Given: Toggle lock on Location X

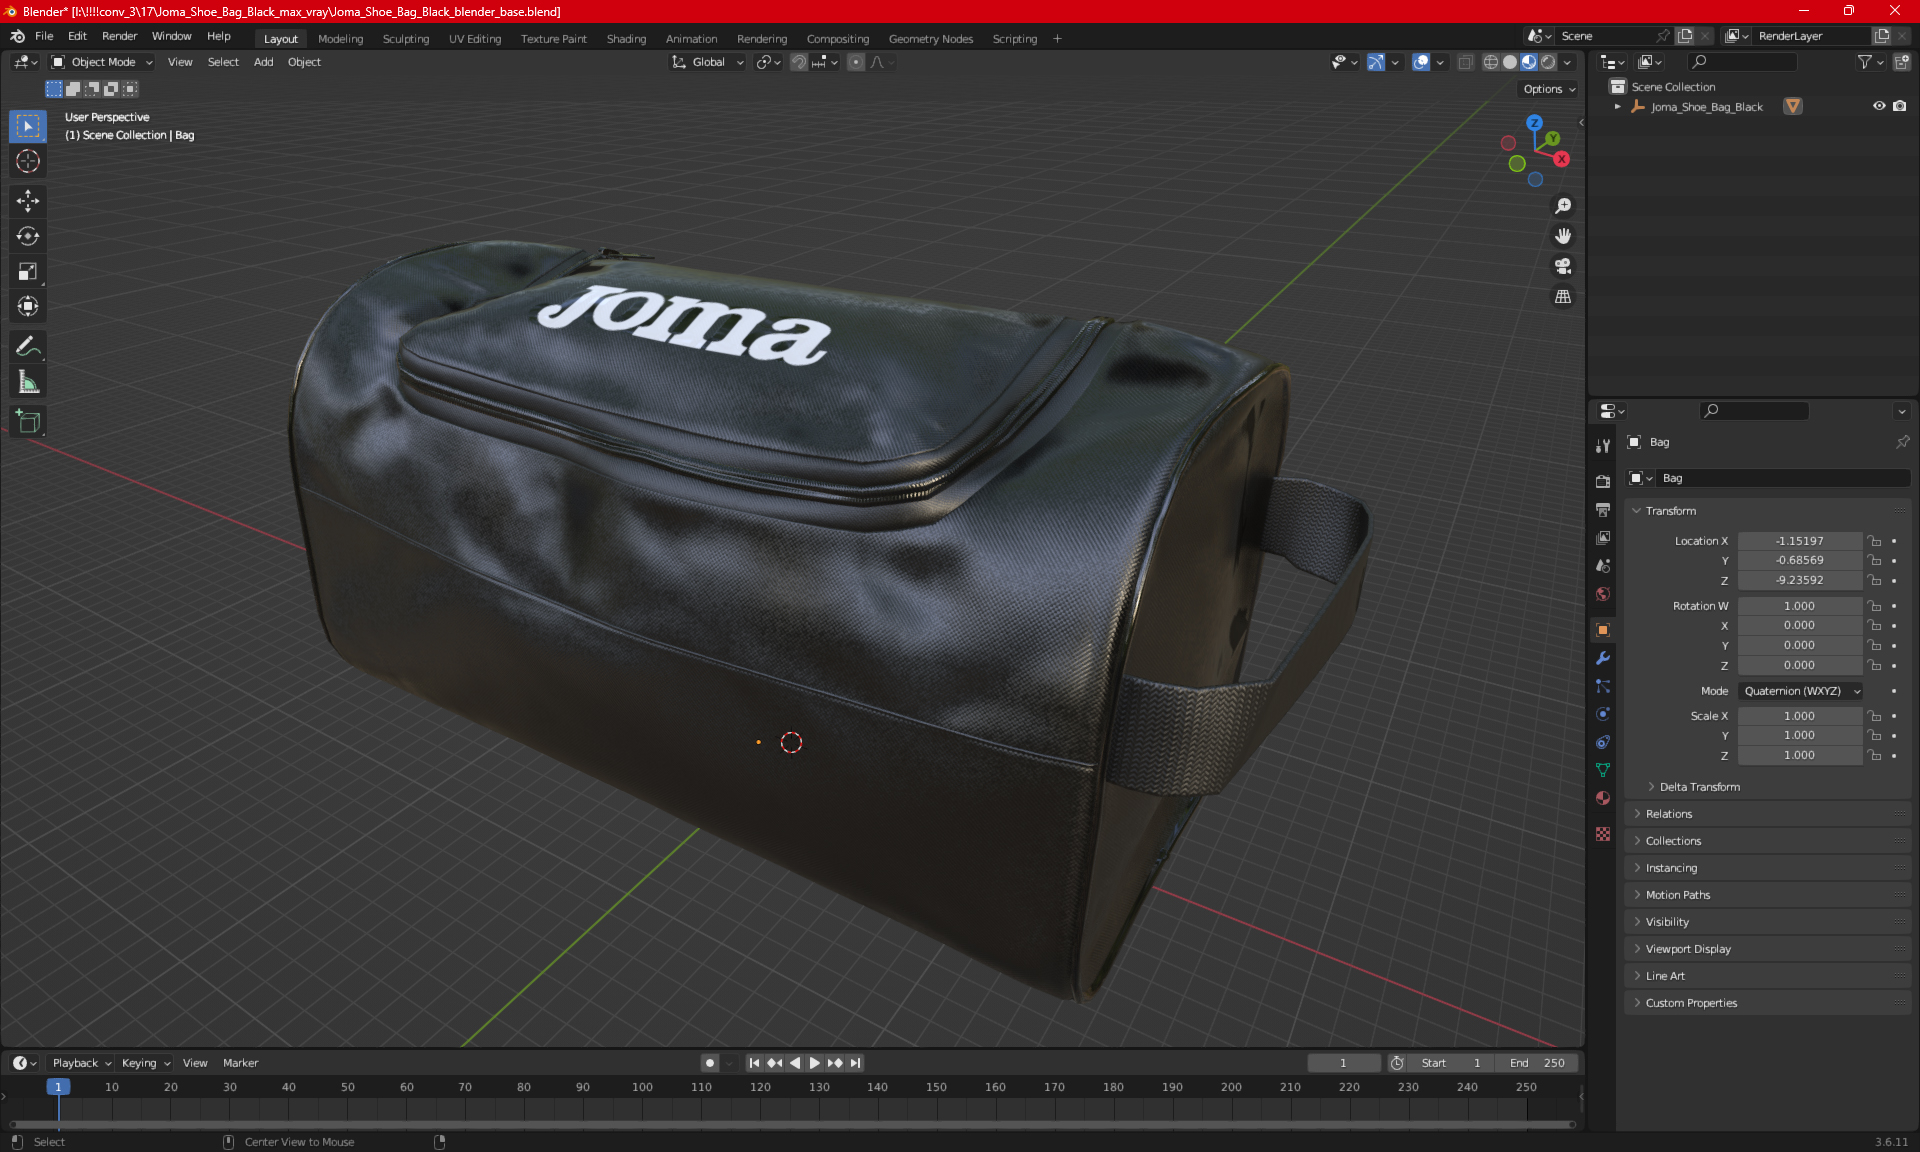Looking at the screenshot, I should pos(1875,541).
